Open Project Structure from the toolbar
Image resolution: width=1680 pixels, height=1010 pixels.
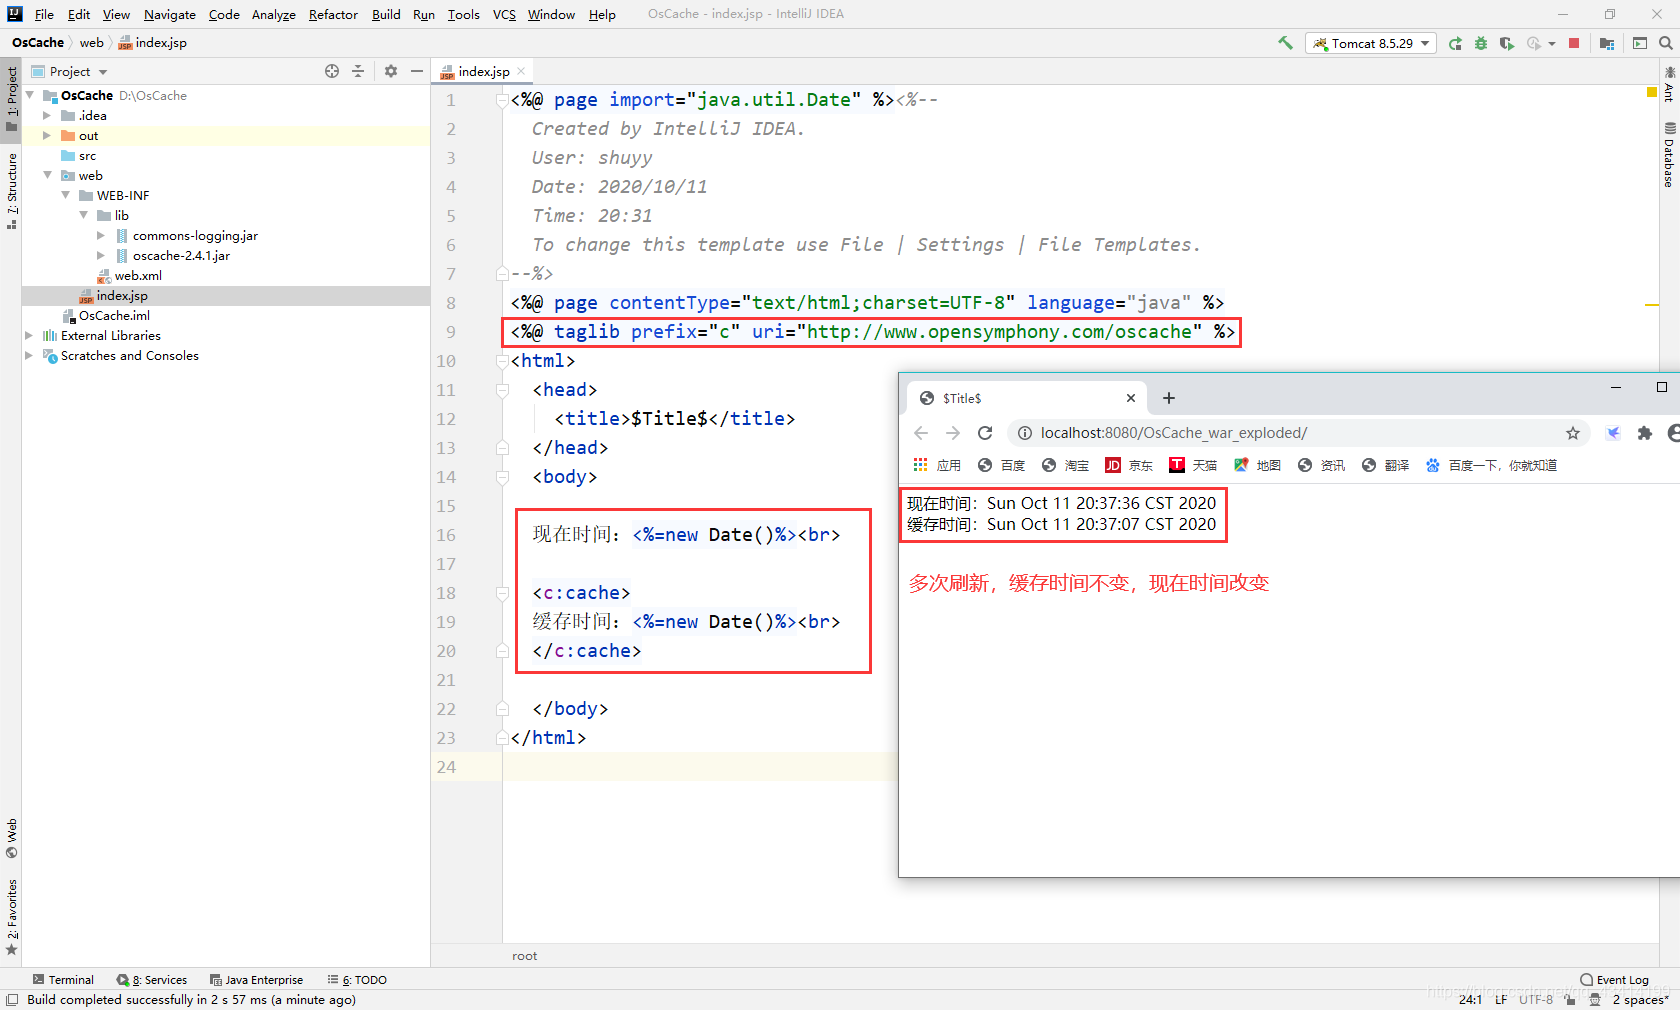[1607, 43]
